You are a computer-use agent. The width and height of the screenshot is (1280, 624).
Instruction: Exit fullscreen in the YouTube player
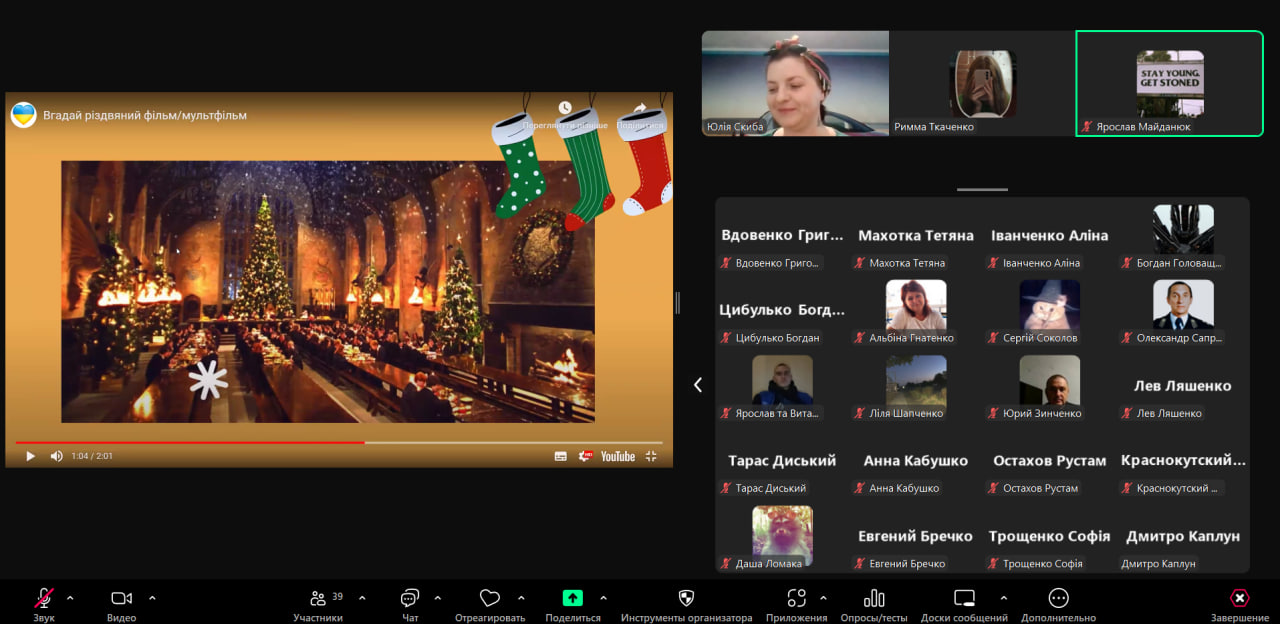651,456
